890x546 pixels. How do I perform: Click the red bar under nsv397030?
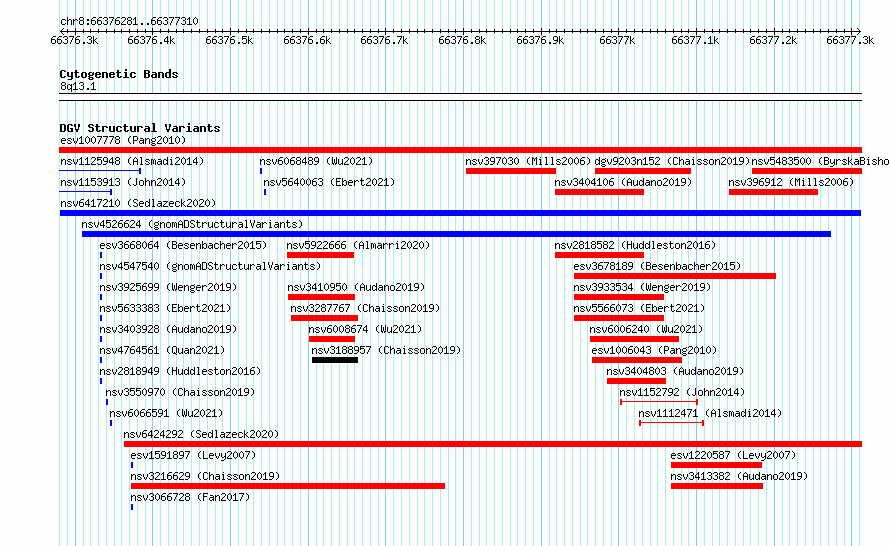coord(511,171)
